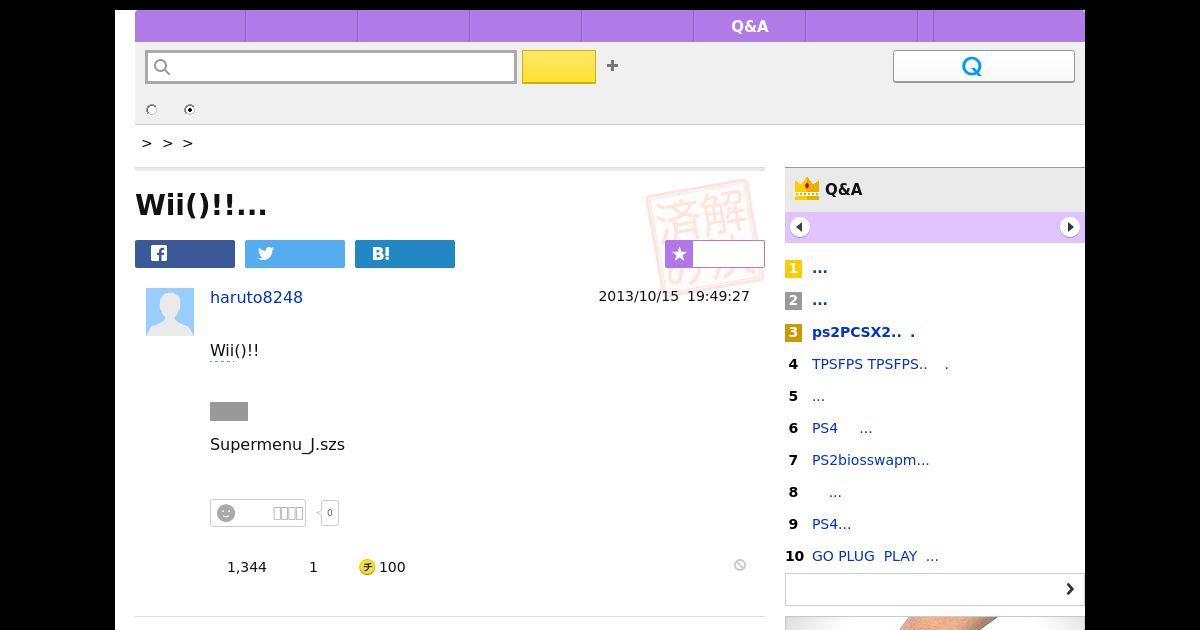
Task: Open ranking item 6 PS4 link
Action: click(x=842, y=428)
